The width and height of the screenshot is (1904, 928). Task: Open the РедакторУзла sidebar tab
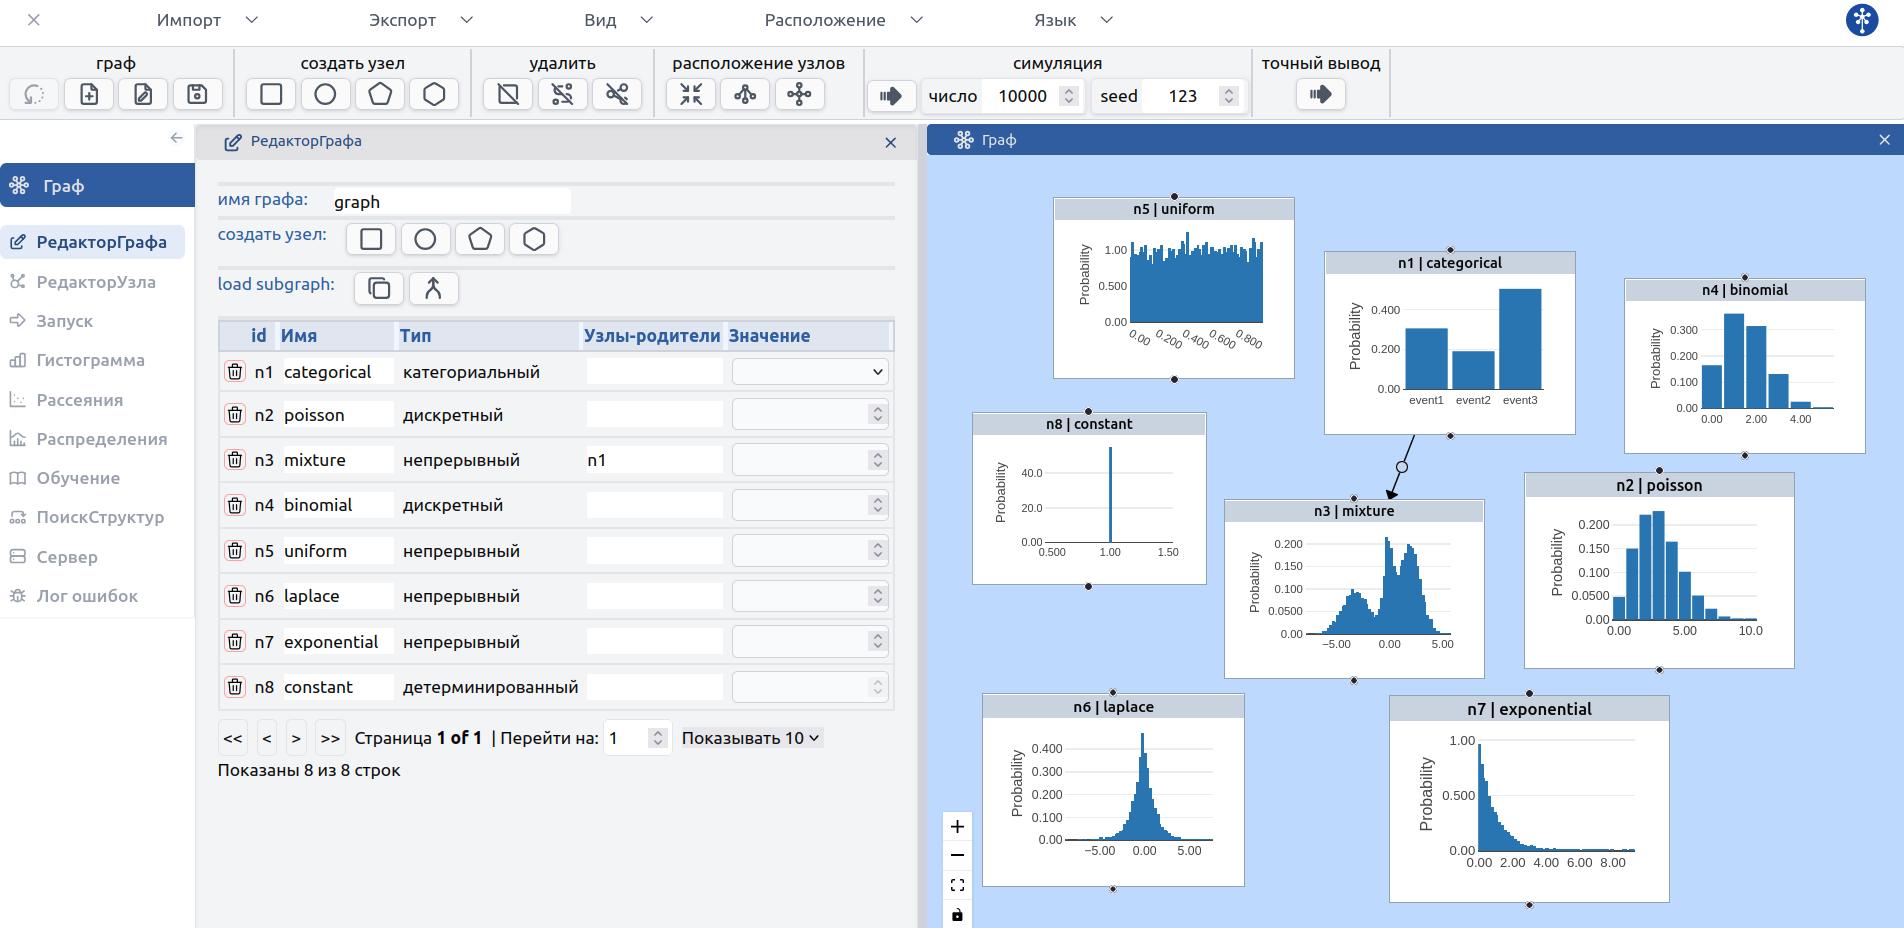click(96, 282)
